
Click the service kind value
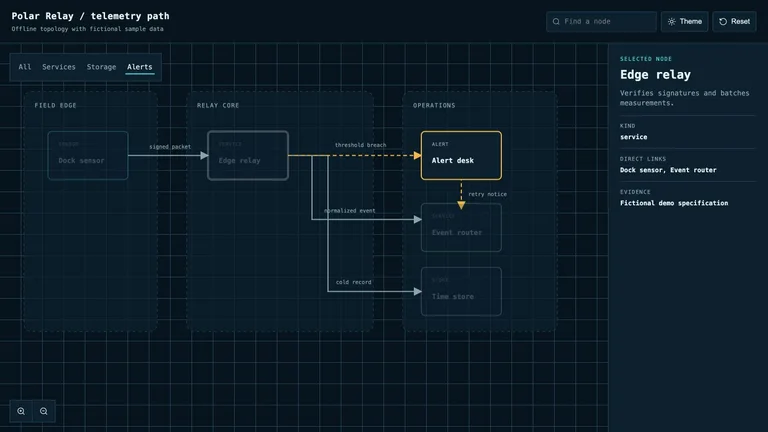[633, 137]
